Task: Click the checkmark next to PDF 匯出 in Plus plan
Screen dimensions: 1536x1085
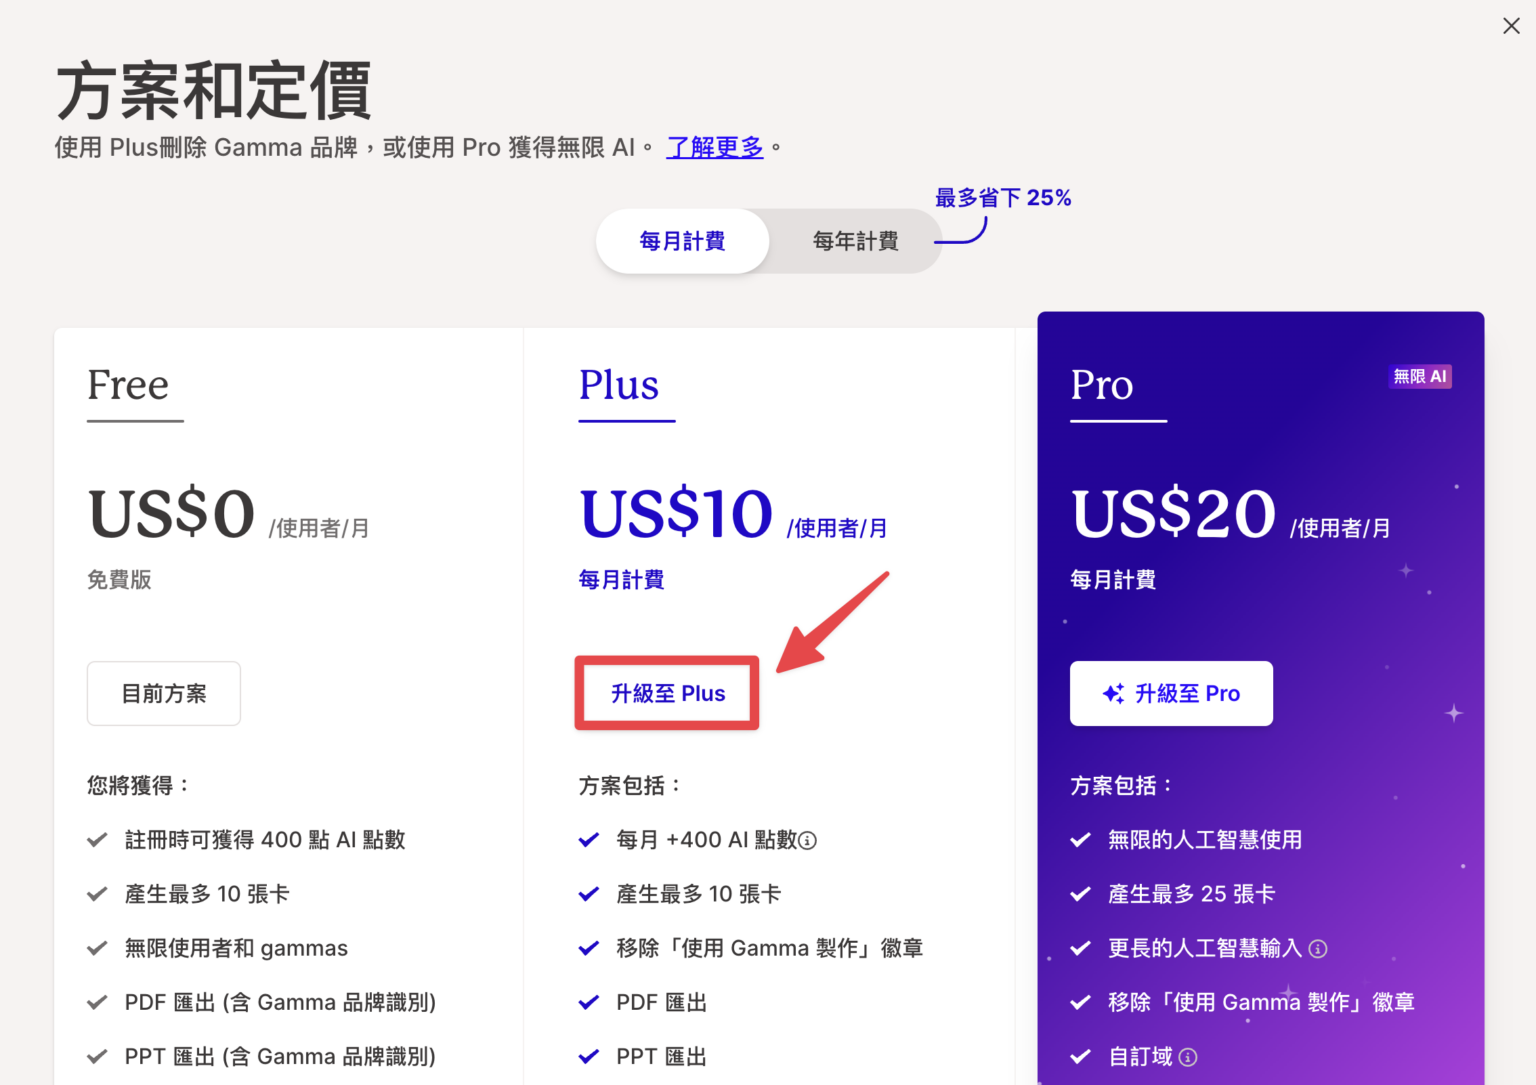Action: 589,1002
